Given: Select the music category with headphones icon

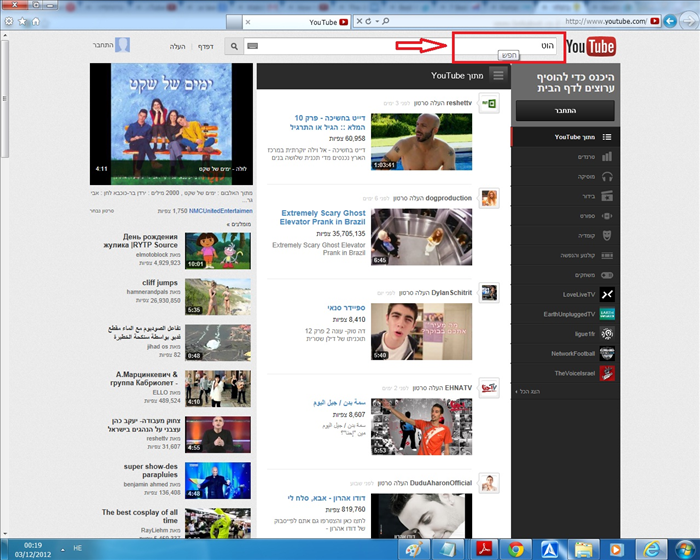Looking at the screenshot, I should point(565,176).
